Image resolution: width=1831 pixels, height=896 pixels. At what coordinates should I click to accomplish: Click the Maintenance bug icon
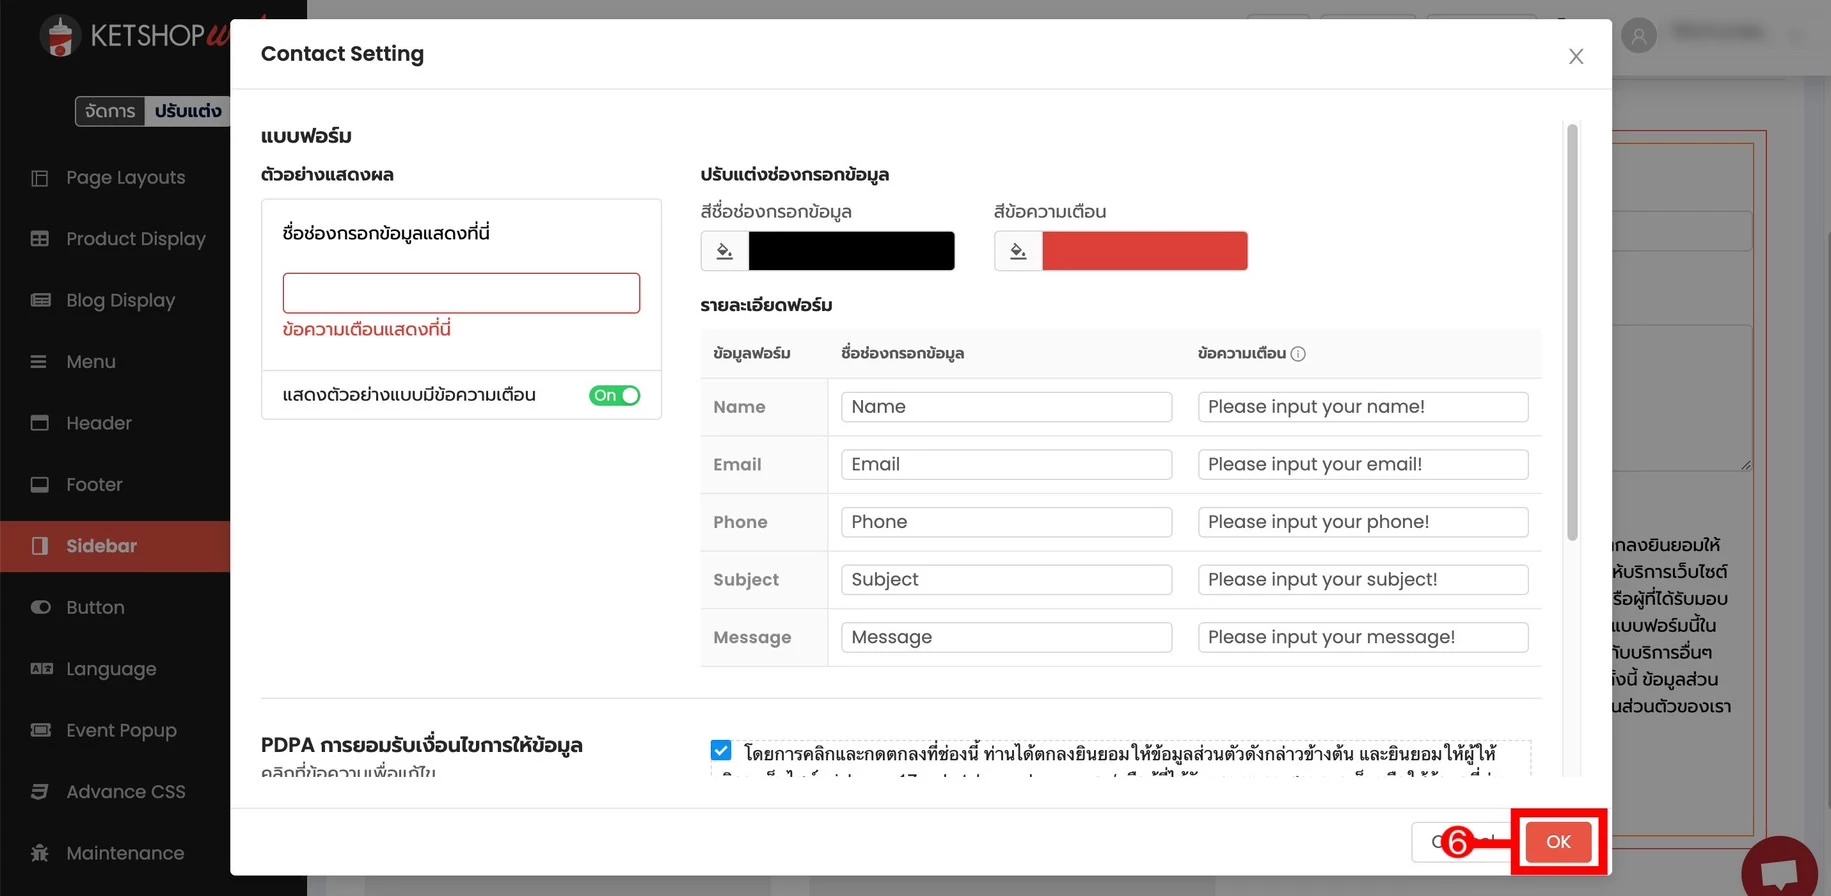[40, 853]
